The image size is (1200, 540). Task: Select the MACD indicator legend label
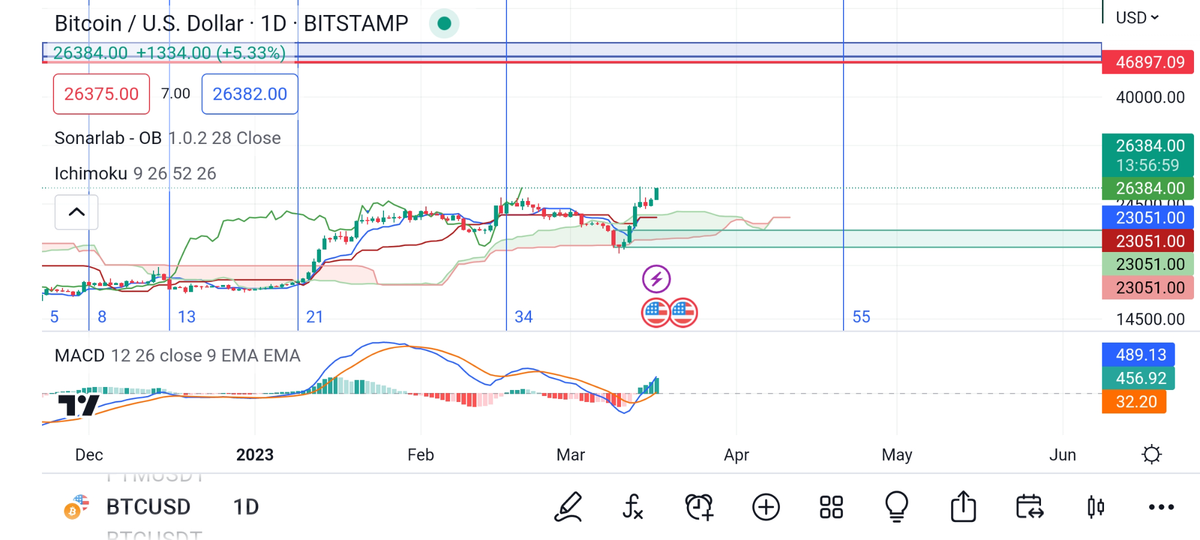[80, 355]
